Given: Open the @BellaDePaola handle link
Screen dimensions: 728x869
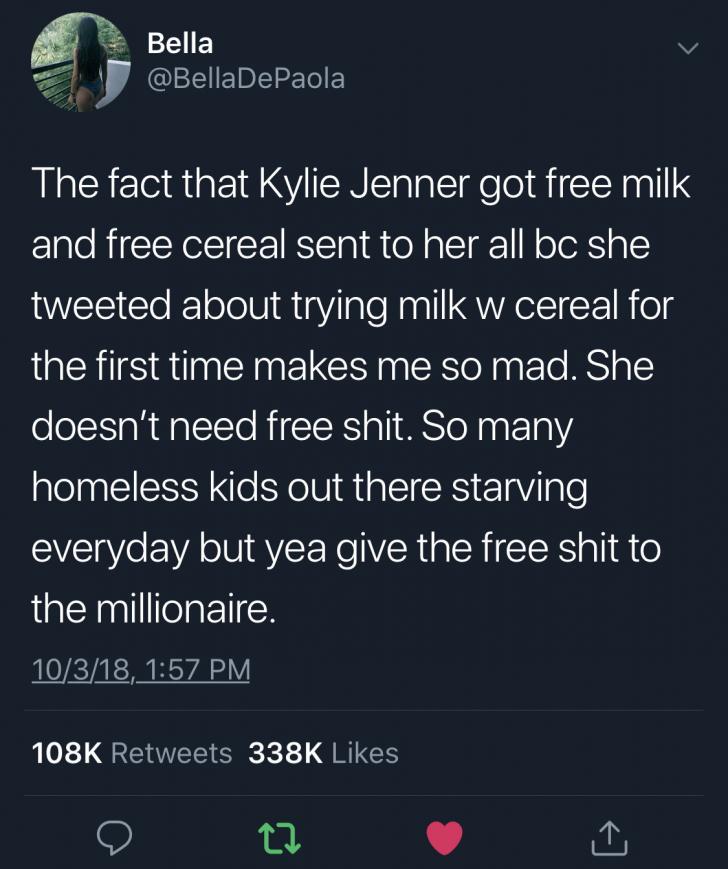Looking at the screenshot, I should pyautogui.click(x=246, y=79).
